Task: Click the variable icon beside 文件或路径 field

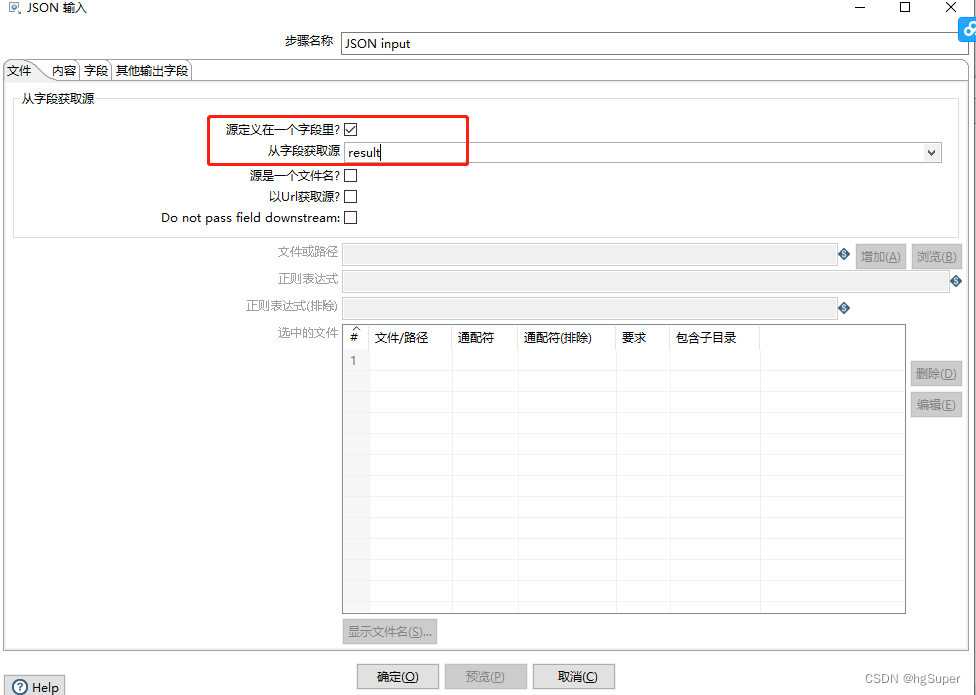Action: click(843, 255)
